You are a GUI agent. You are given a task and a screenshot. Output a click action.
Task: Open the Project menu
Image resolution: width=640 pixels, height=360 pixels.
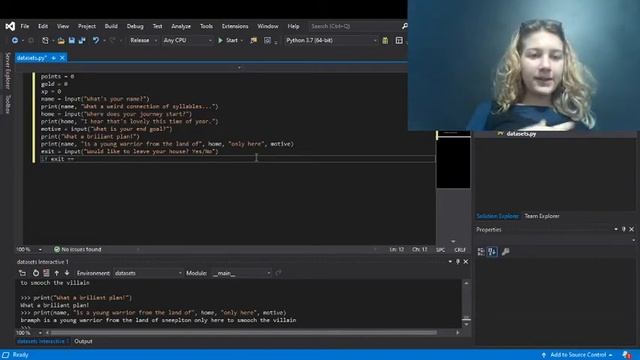tap(87, 26)
